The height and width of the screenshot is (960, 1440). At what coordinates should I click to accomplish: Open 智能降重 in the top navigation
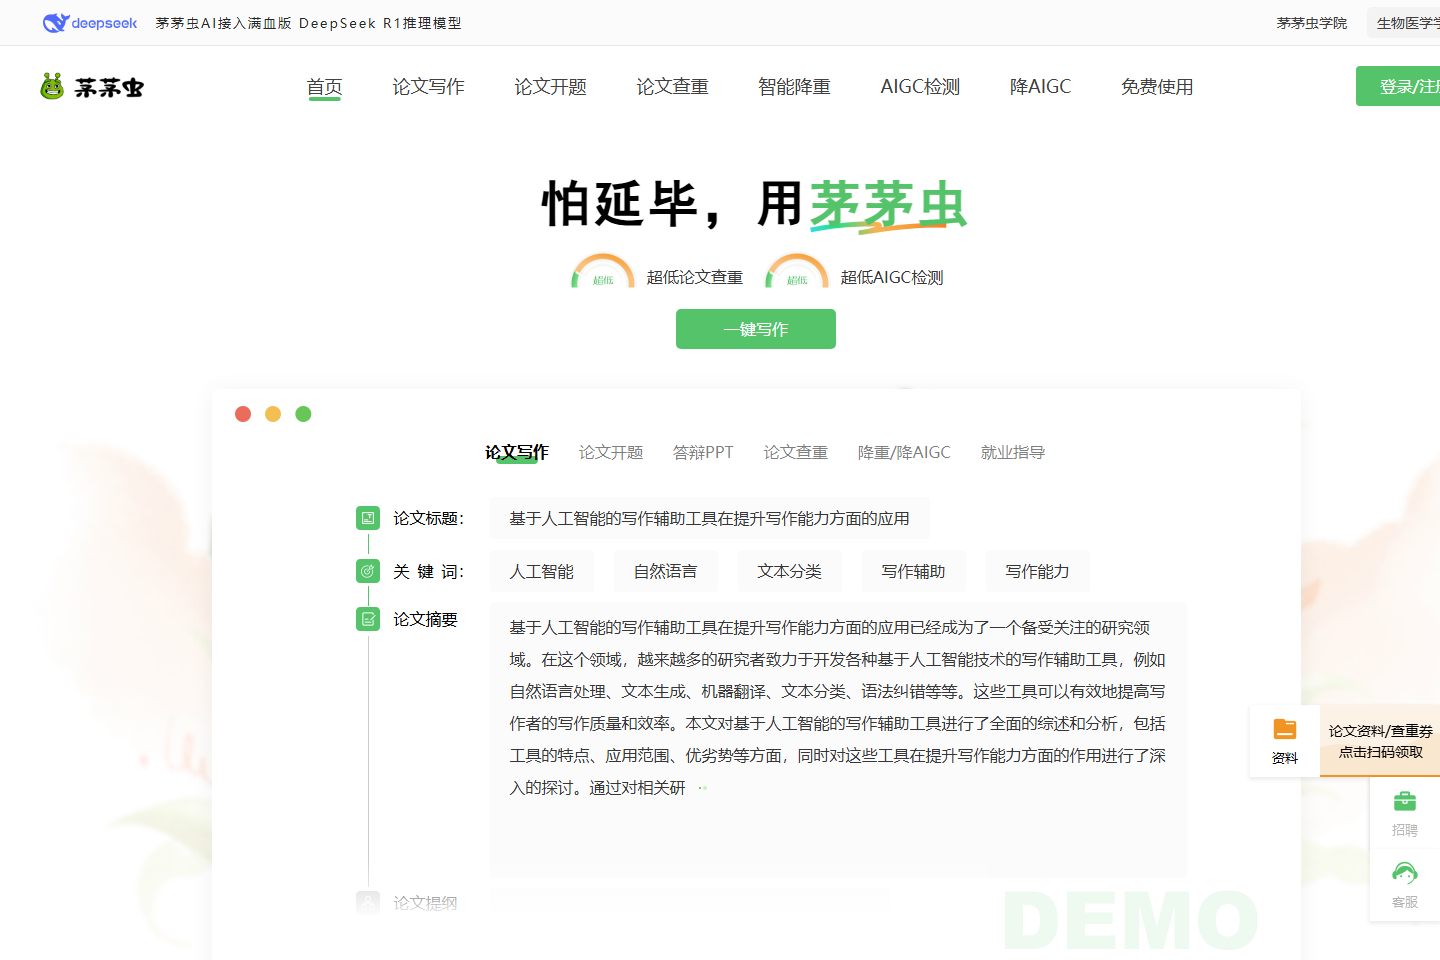[x=794, y=87]
